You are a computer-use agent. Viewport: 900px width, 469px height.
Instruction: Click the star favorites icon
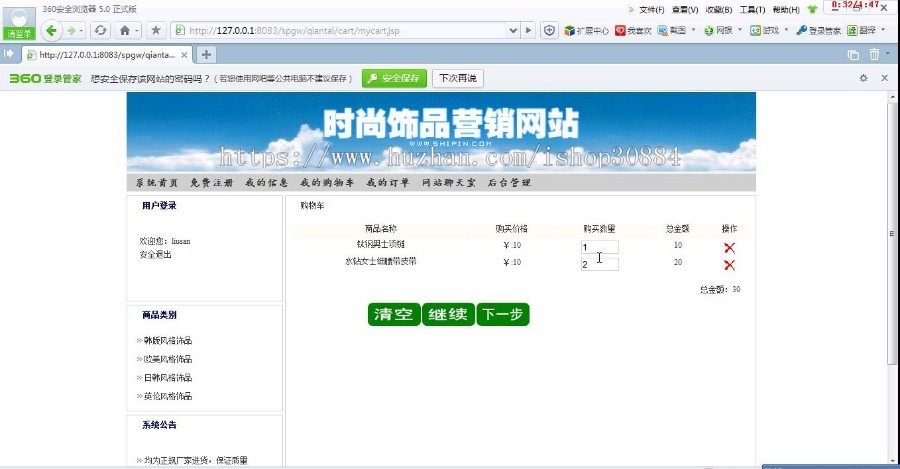click(x=156, y=30)
